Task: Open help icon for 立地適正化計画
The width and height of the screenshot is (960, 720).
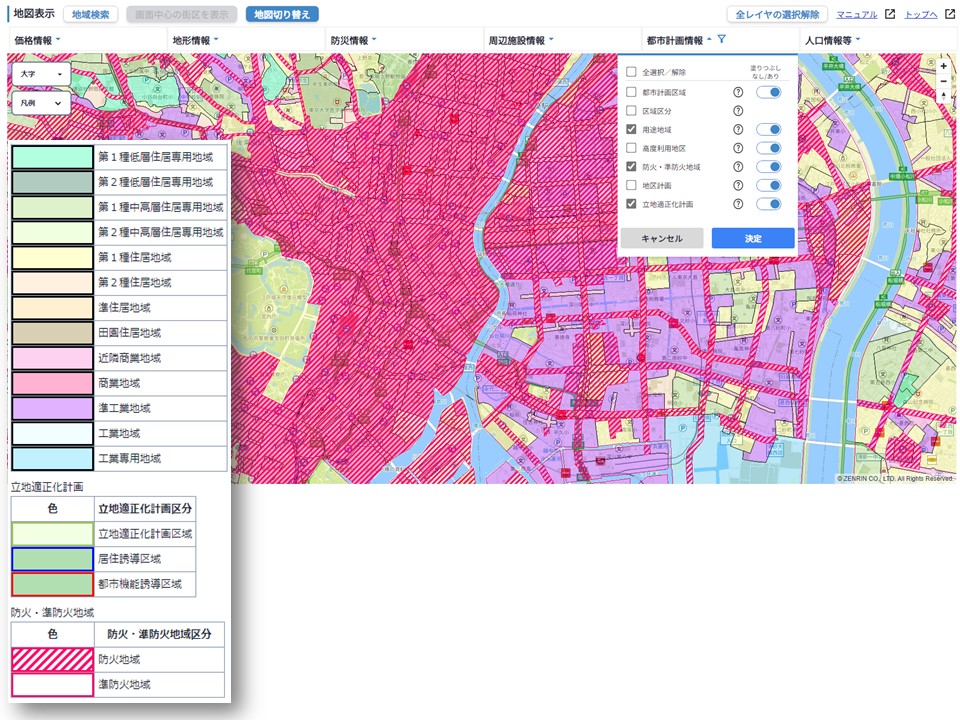Action: tap(738, 204)
